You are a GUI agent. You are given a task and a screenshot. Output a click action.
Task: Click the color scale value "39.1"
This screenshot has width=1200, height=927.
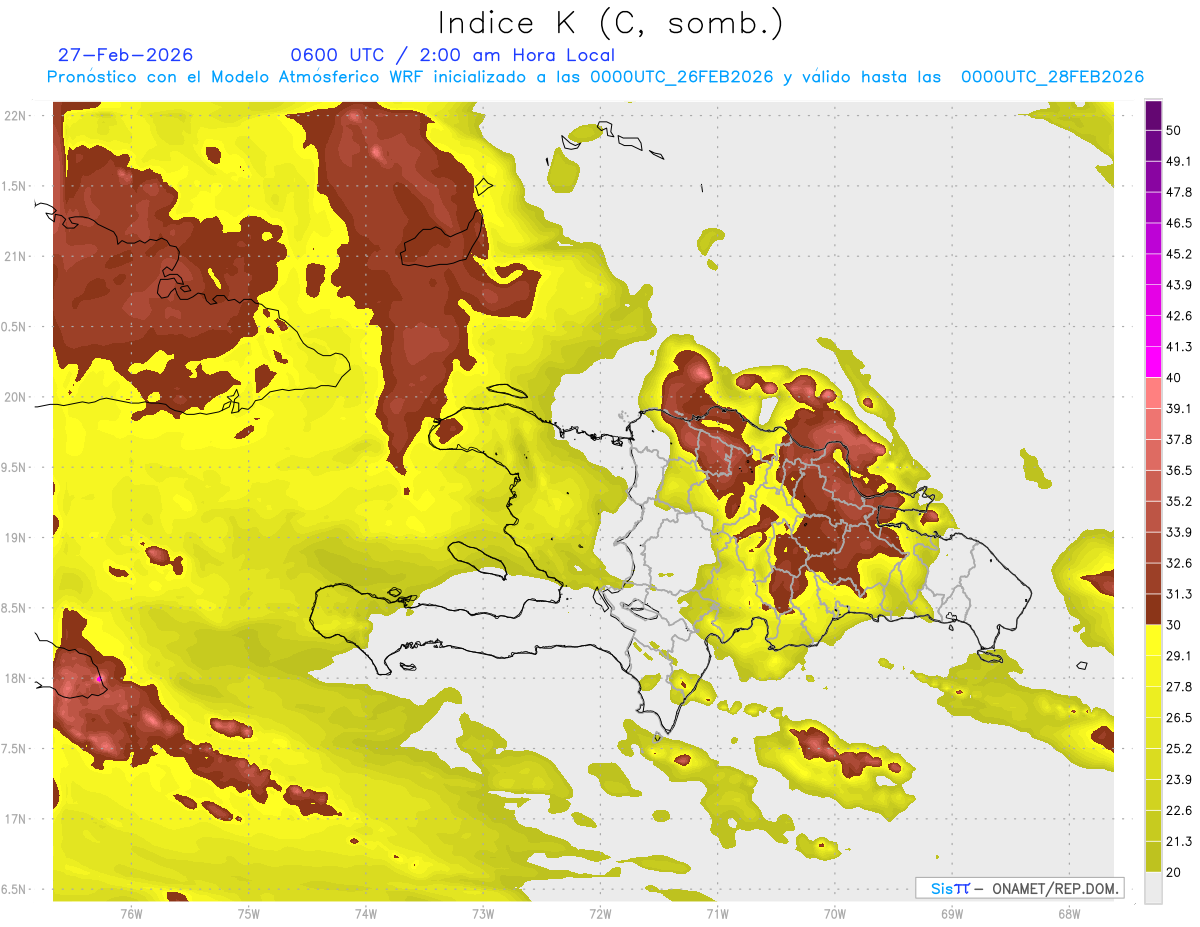pyautogui.click(x=1179, y=408)
